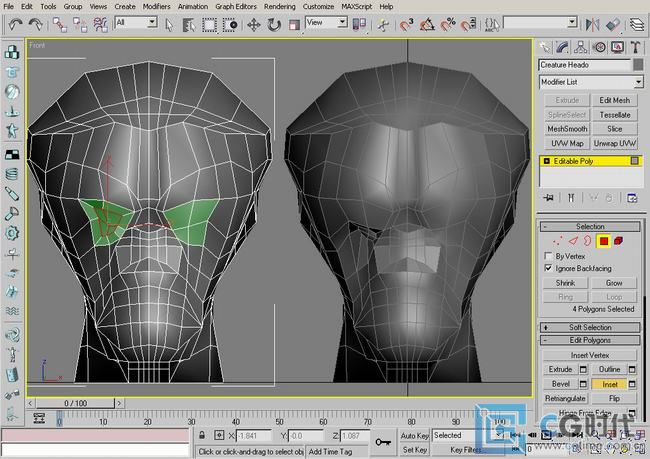The image size is (650, 459).
Task: Select Border sub-object level icon
Action: point(587,241)
